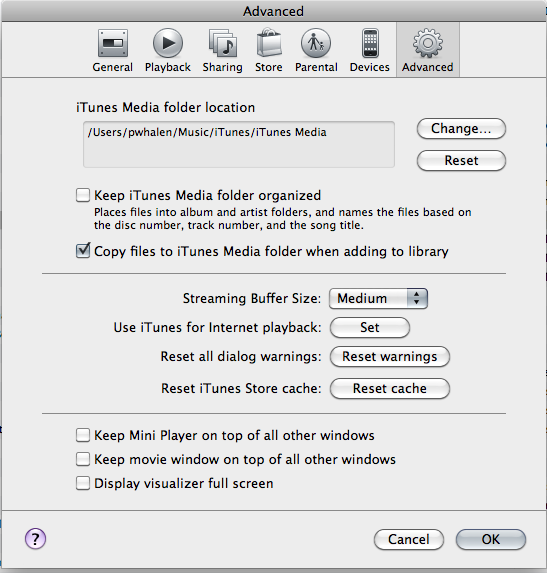Select the Advanced gear pane
This screenshot has width=547, height=573.
[428, 50]
